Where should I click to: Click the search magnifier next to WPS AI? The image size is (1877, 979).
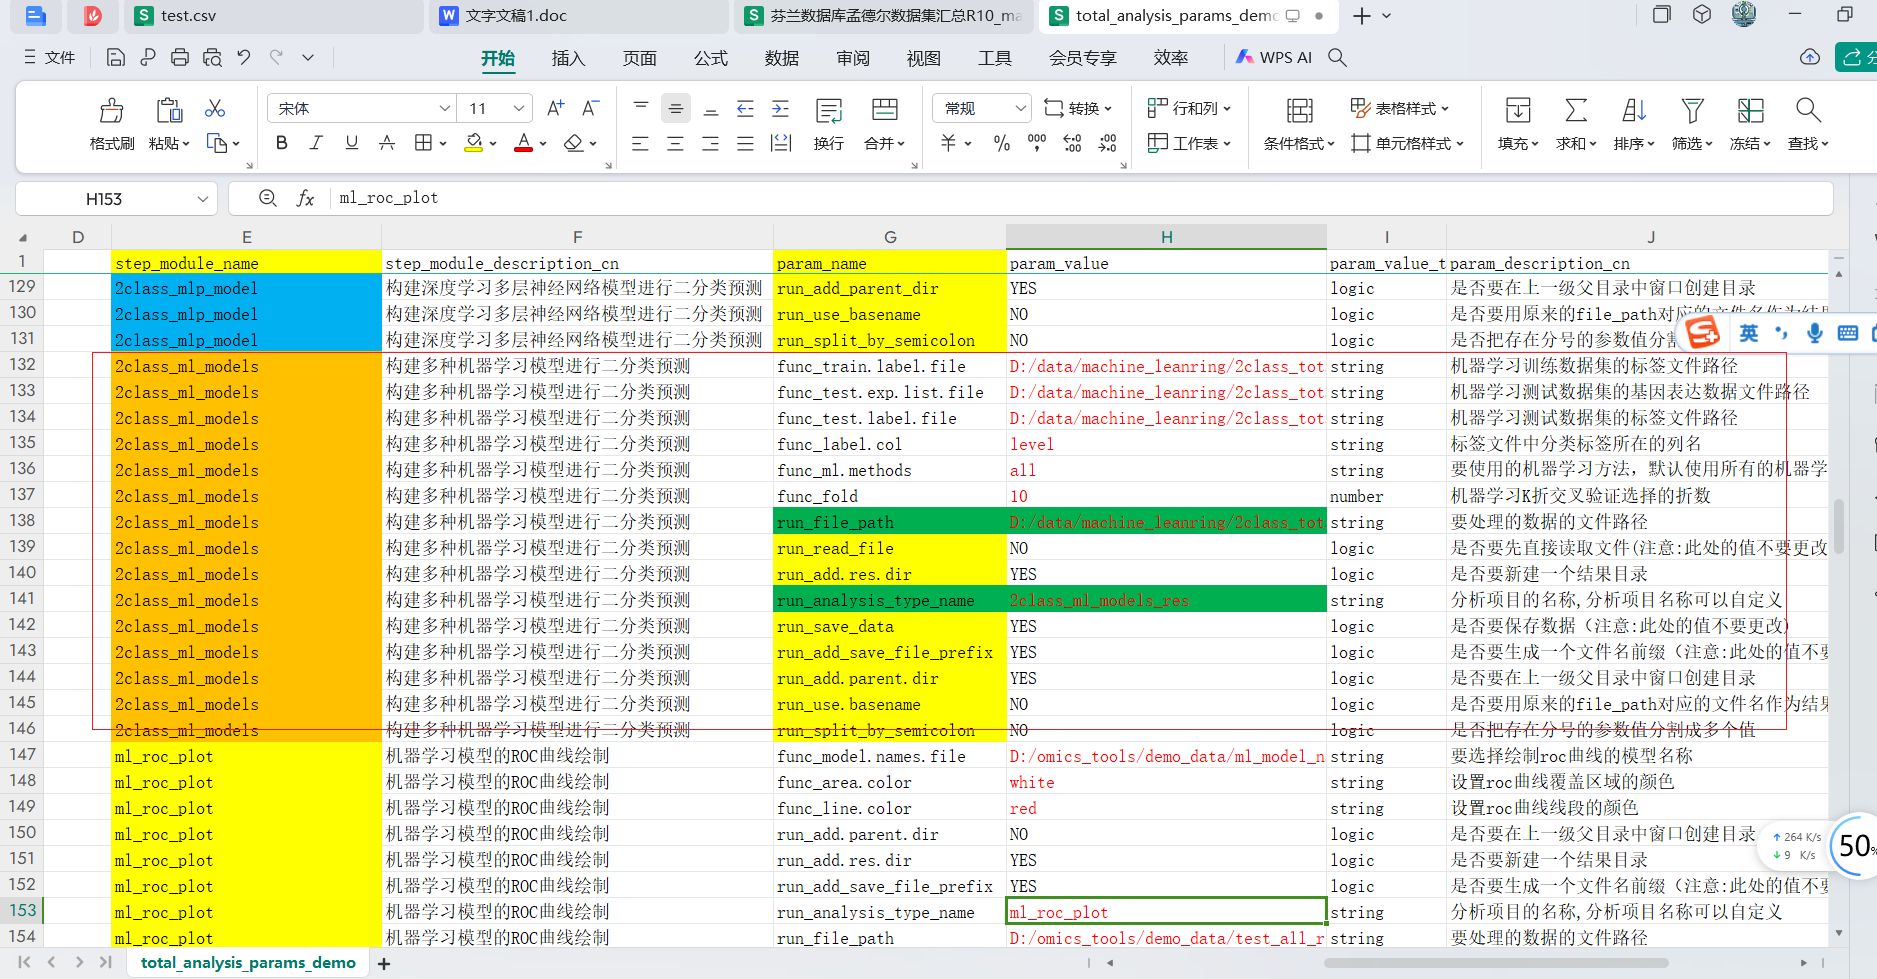[x=1337, y=57]
